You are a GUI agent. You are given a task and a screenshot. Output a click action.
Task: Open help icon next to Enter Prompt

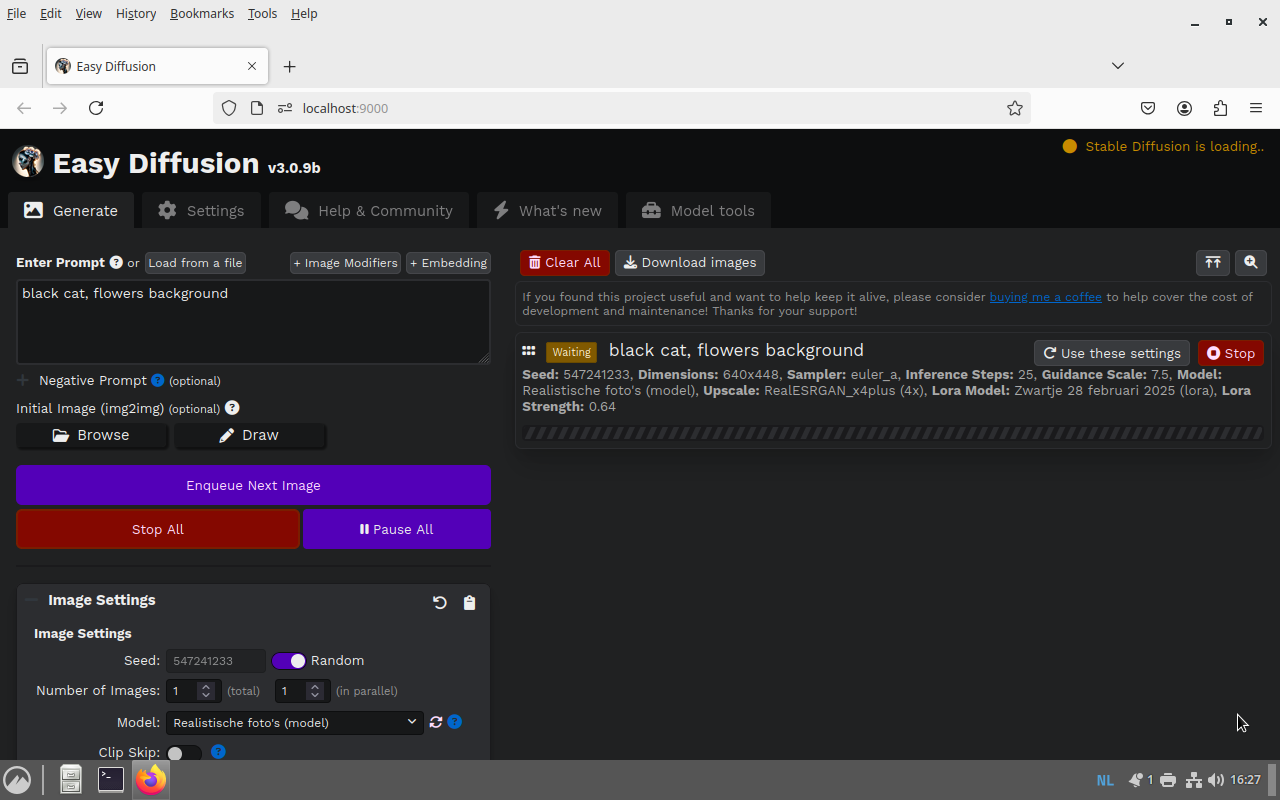coord(116,262)
